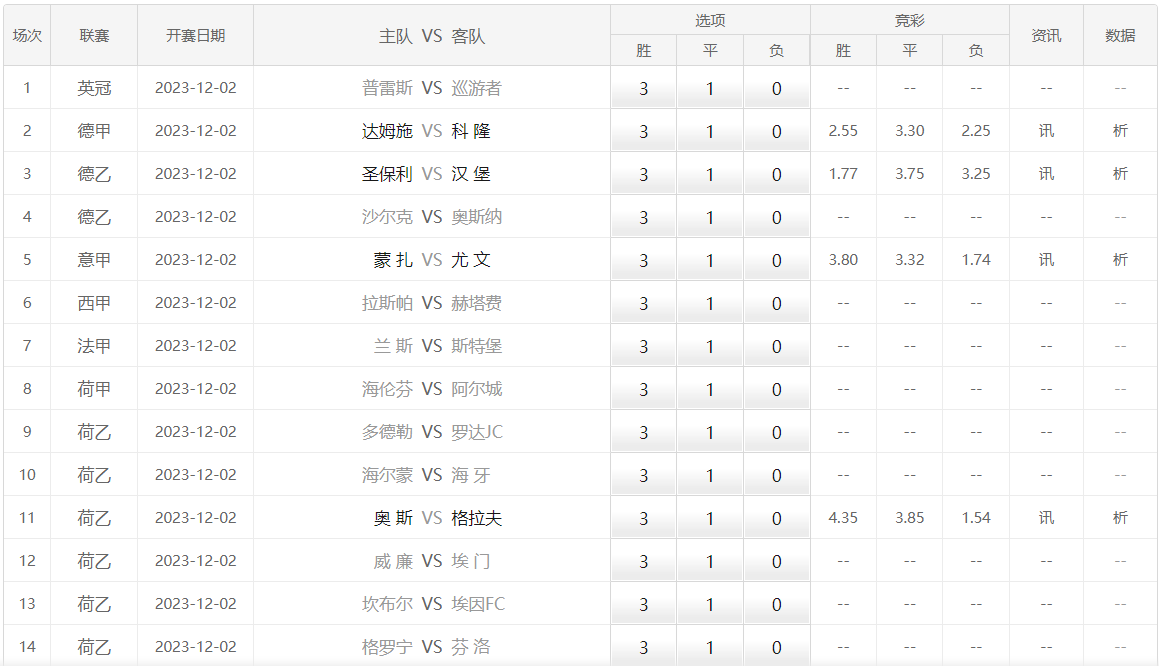Viewport: 1159px width, 666px height.
Task: Click home team 达姆施 name
Action: click(x=387, y=131)
